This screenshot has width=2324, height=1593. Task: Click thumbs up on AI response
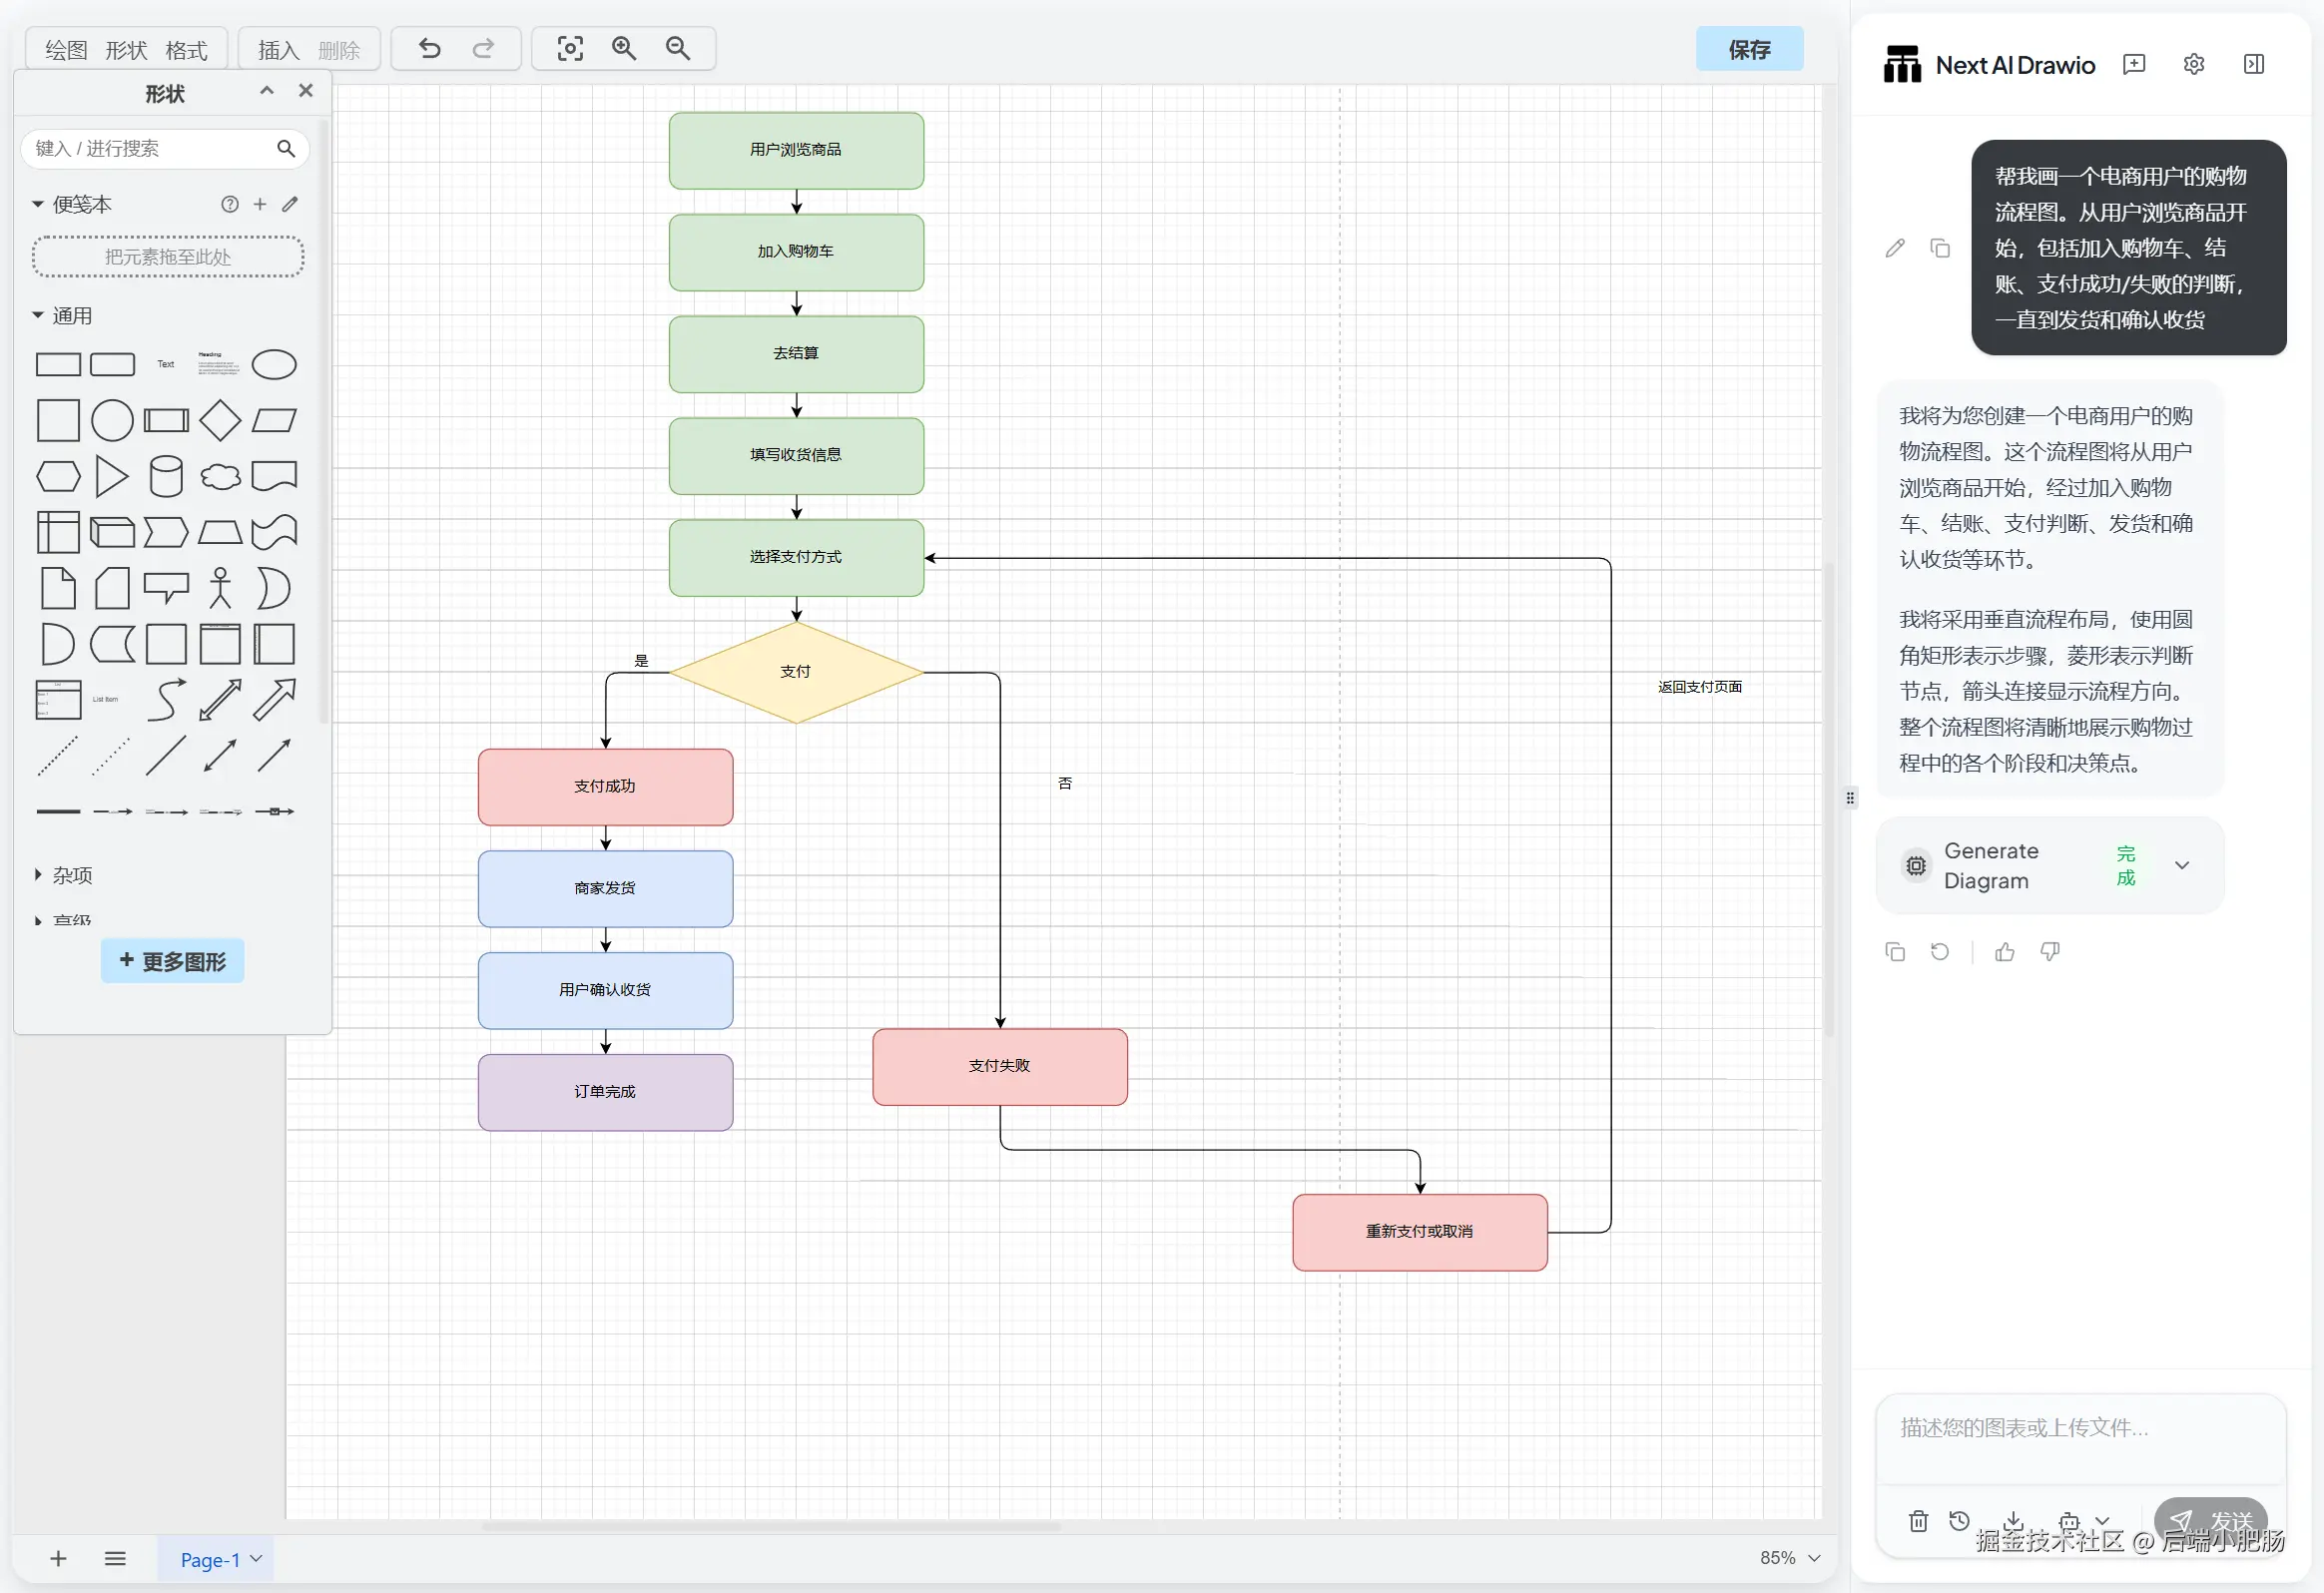click(2005, 952)
